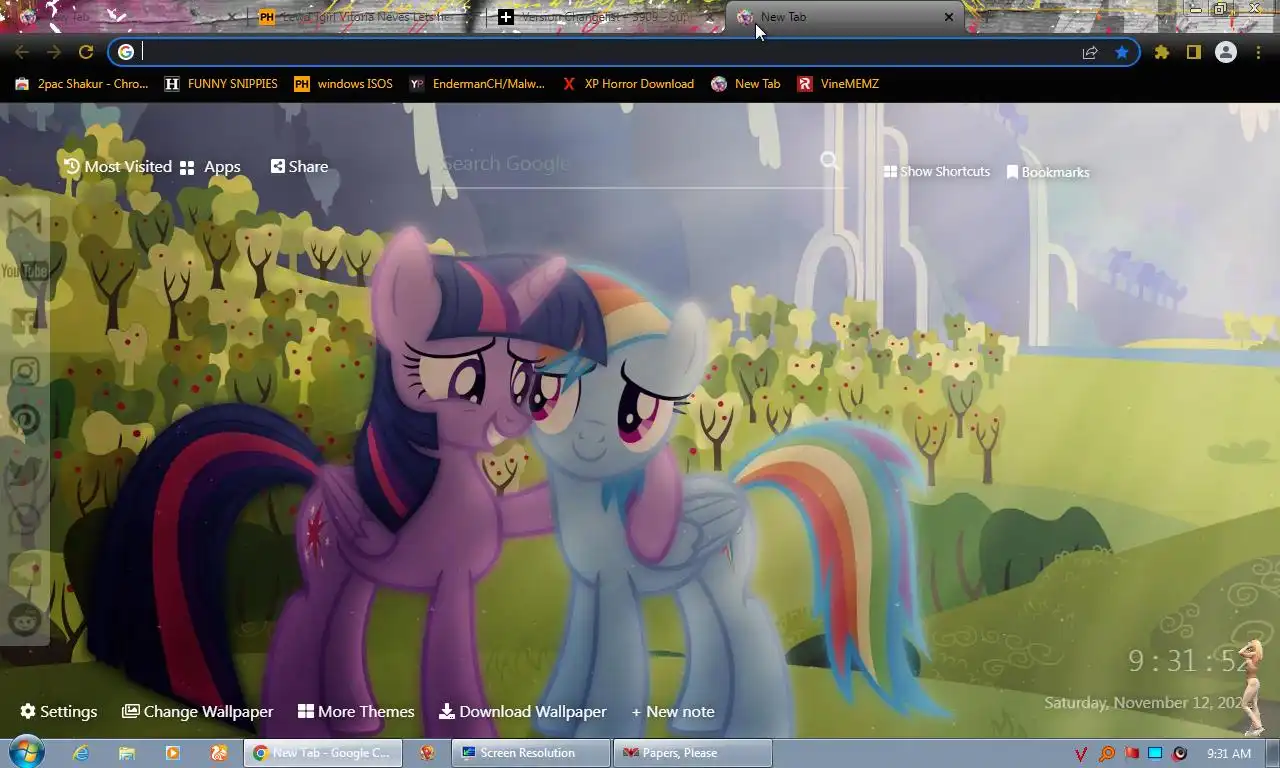Toggle the Chrome side panel icon
The image size is (1280, 768).
(x=1193, y=52)
